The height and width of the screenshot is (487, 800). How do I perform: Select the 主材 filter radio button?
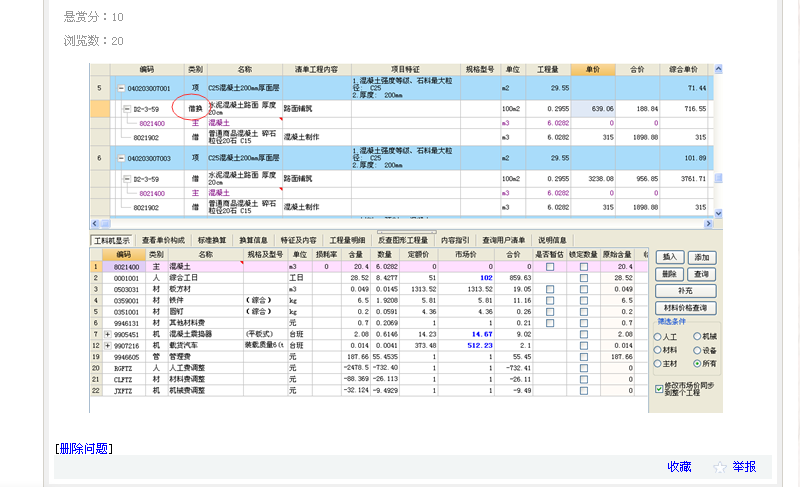pos(658,364)
